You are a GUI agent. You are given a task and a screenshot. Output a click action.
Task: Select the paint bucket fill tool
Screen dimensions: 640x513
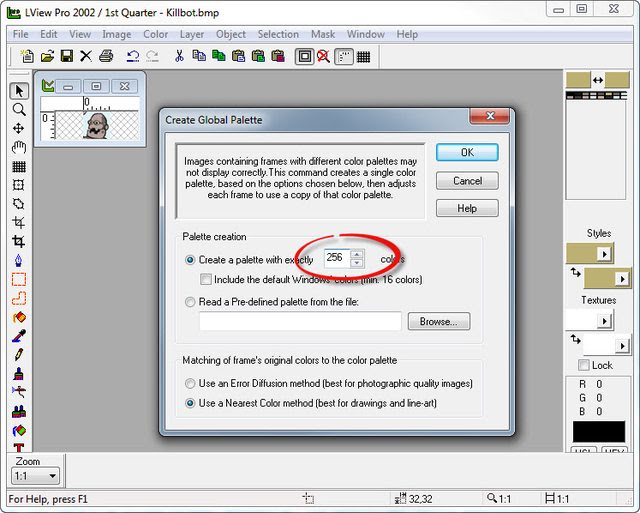[x=19, y=317]
